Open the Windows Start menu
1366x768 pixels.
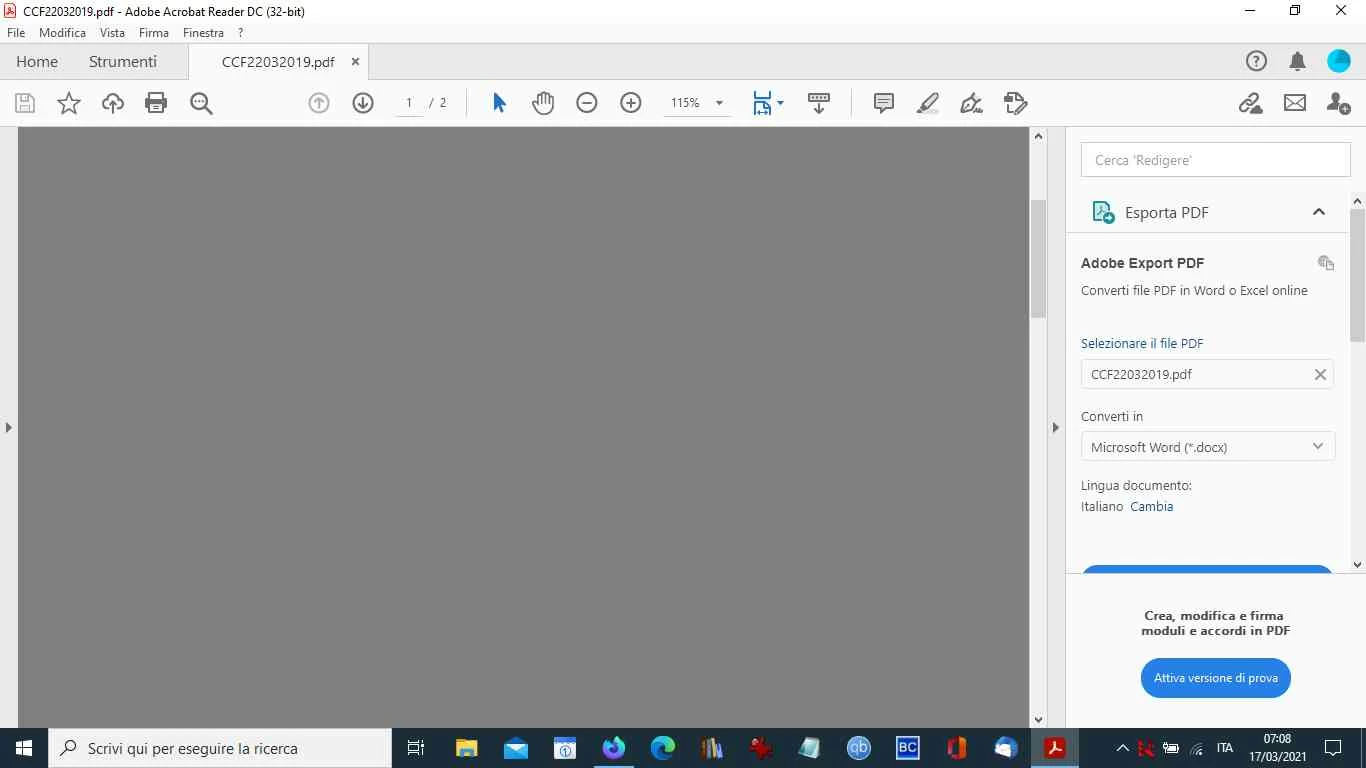(24, 748)
